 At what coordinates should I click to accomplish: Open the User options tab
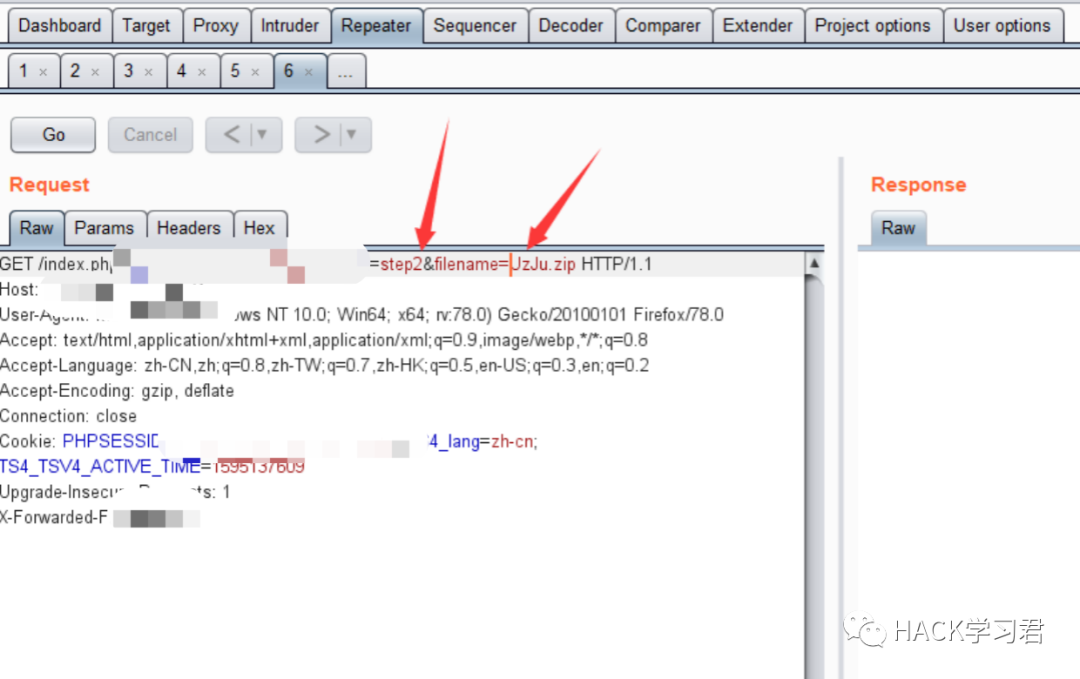pyautogui.click(x=1002, y=26)
